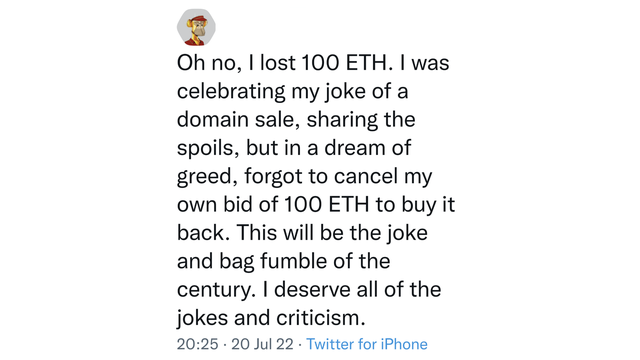Screen dimensions: 640x360
Task: Open the Bored Ape hexagon profile avatar
Action: tap(196, 27)
